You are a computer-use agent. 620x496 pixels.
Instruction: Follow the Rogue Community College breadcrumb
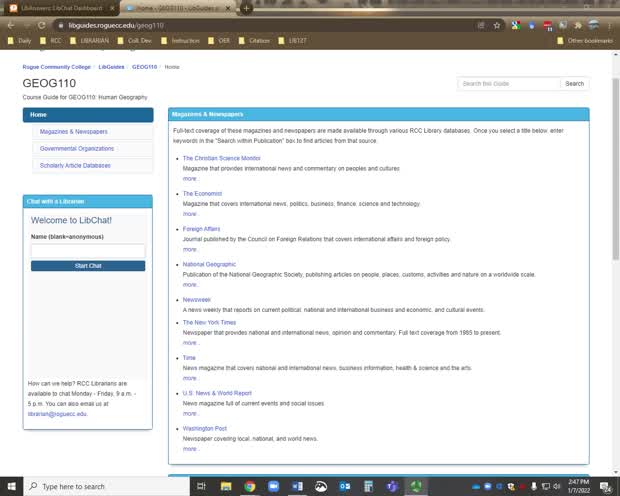[x=57, y=67]
